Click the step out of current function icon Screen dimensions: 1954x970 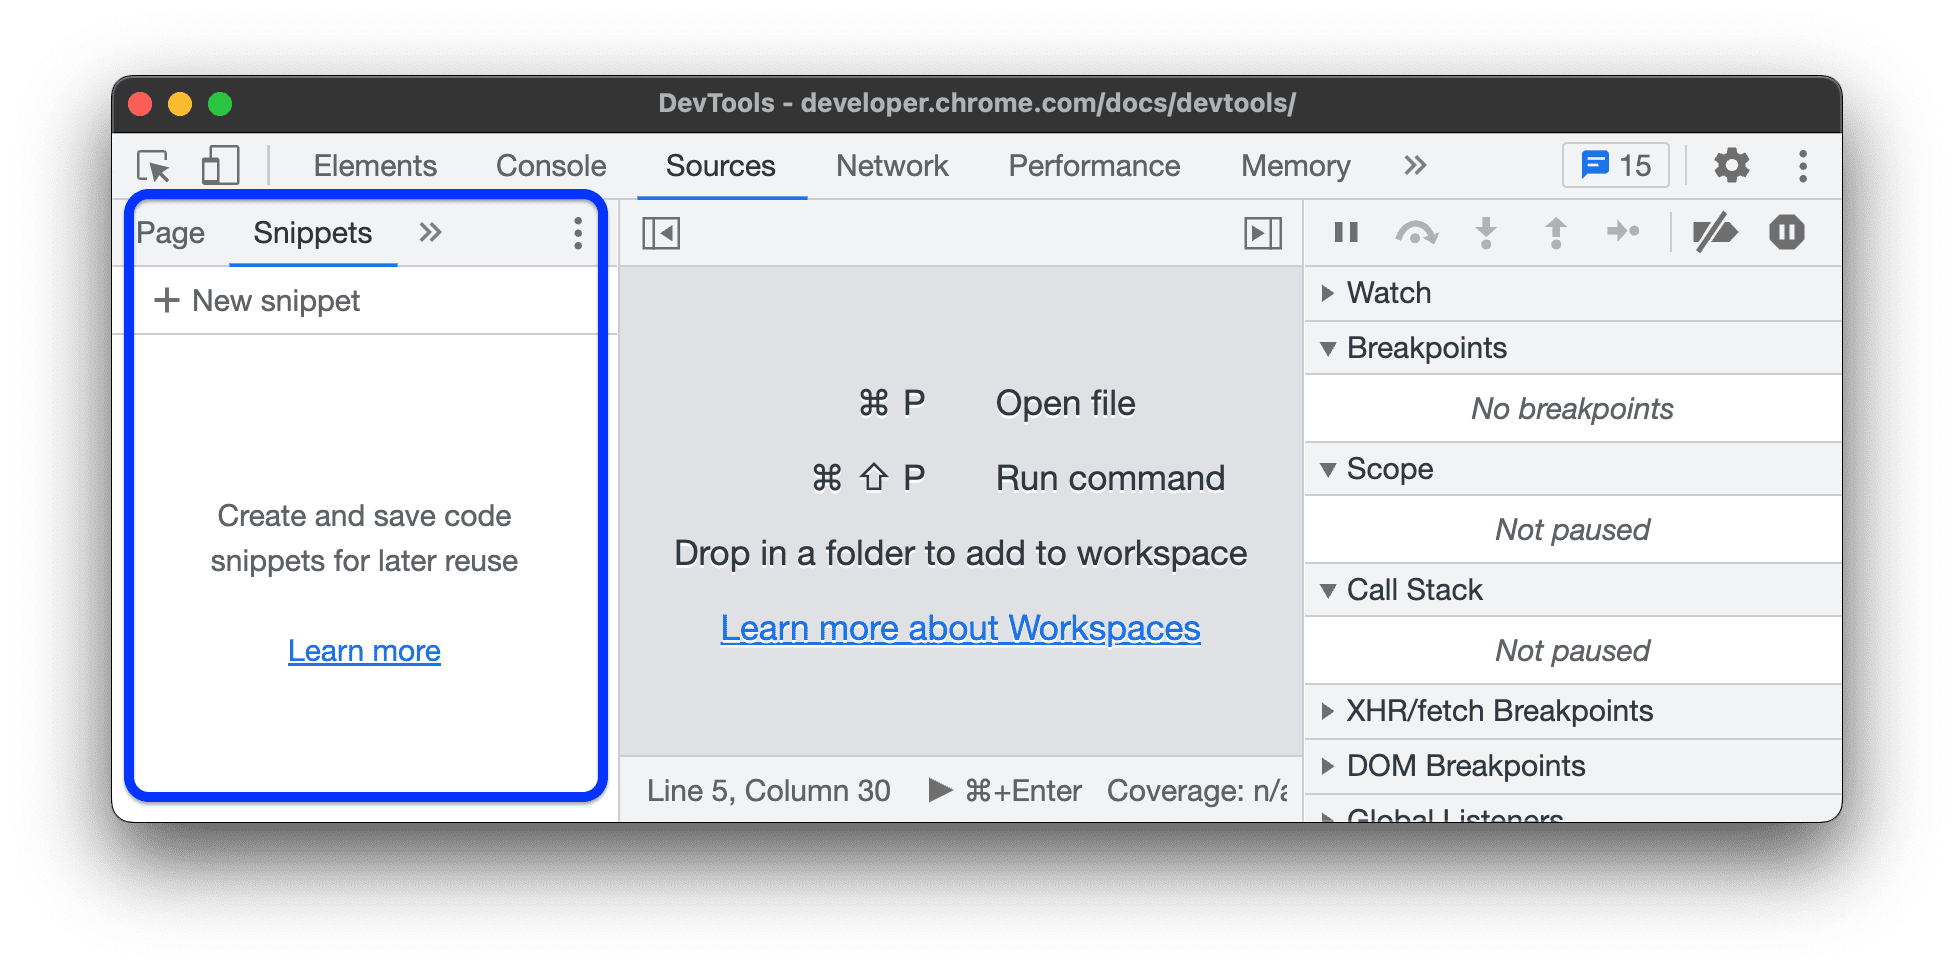tap(1555, 232)
